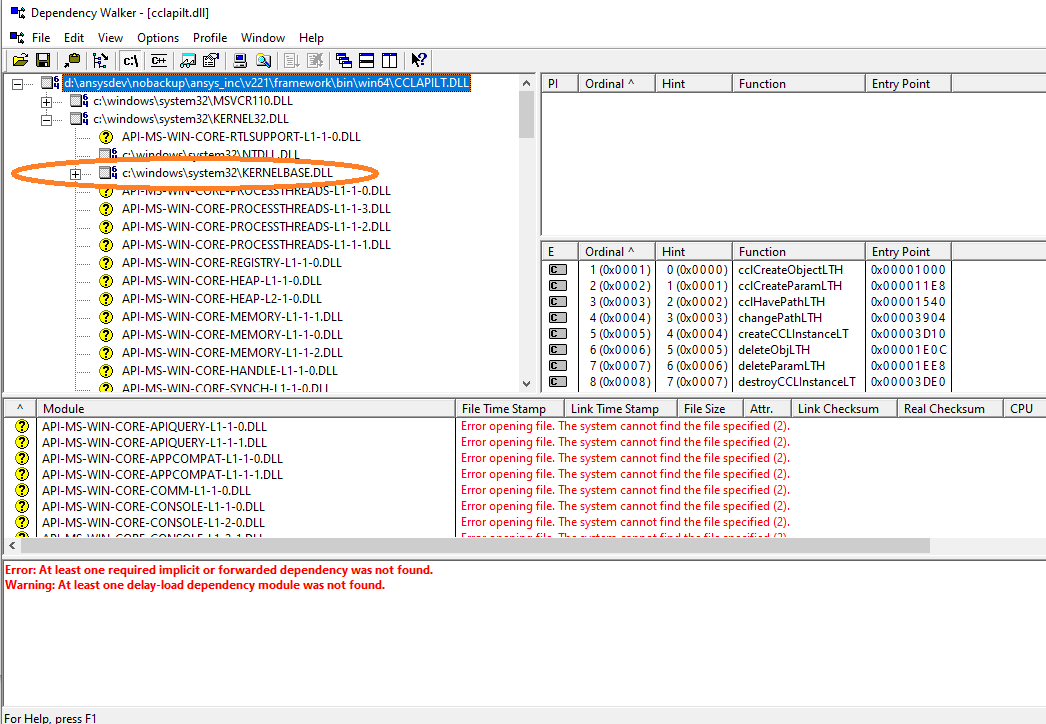
Task: Click the Start Profiling toolbar icon
Action: (292, 61)
